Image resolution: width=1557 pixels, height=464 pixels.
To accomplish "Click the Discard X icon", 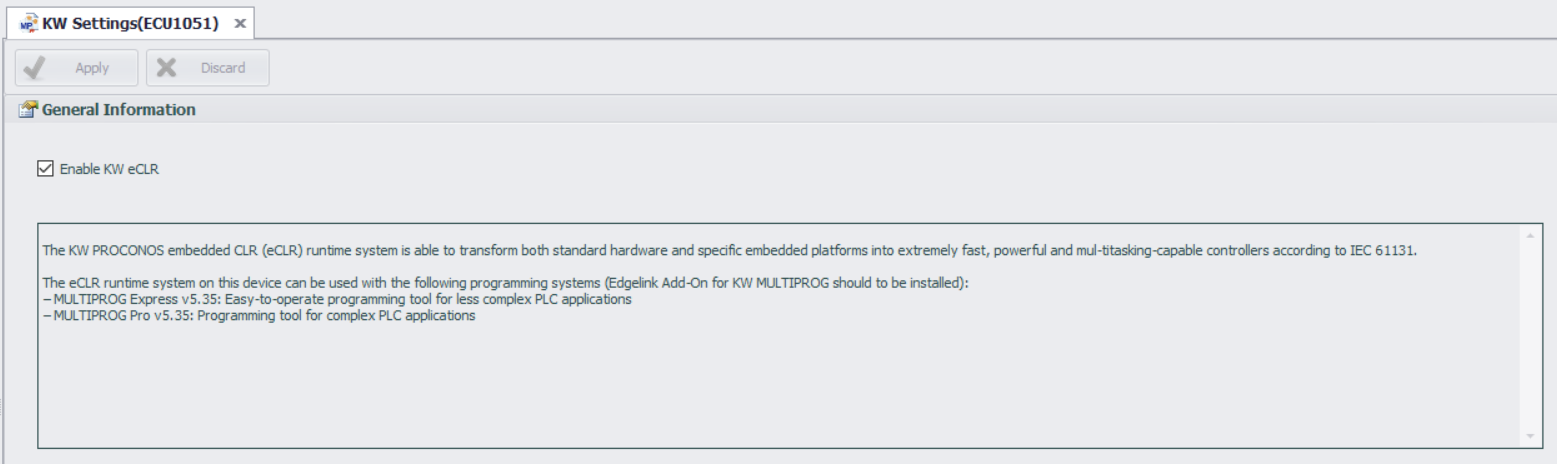I will pos(167,68).
